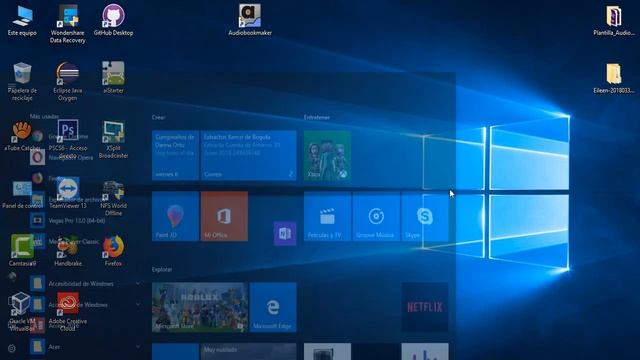Open the Microsoft Edge tile
The height and width of the screenshot is (360, 640).
(273, 307)
